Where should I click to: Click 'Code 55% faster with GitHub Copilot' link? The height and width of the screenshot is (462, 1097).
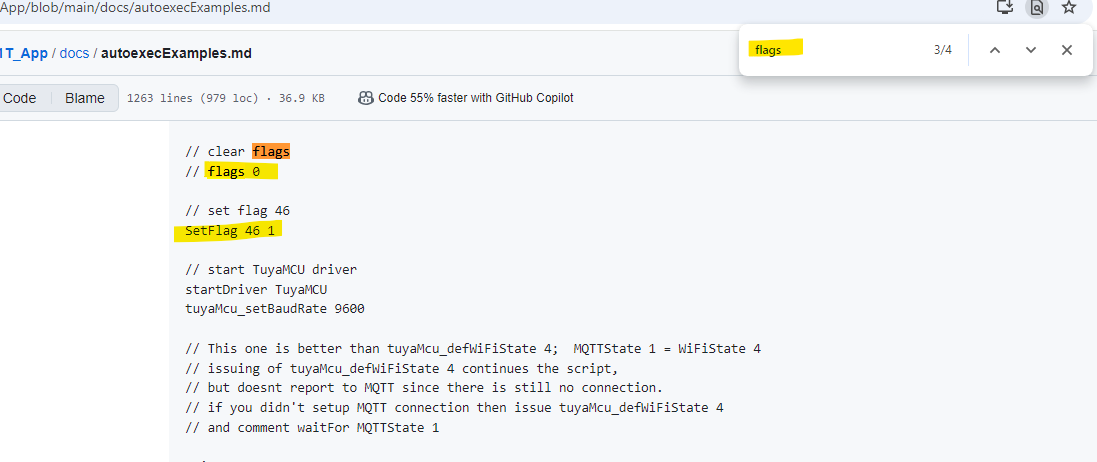(x=476, y=98)
